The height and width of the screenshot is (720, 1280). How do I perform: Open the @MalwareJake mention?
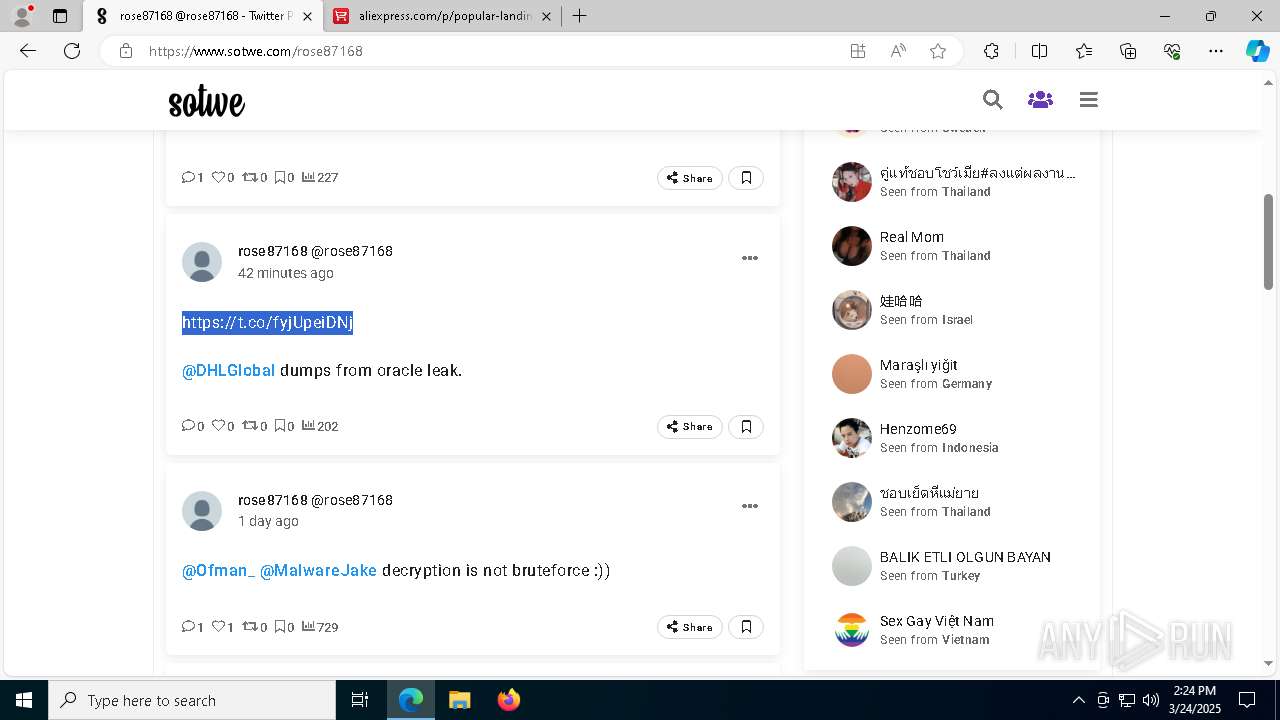pos(318,570)
